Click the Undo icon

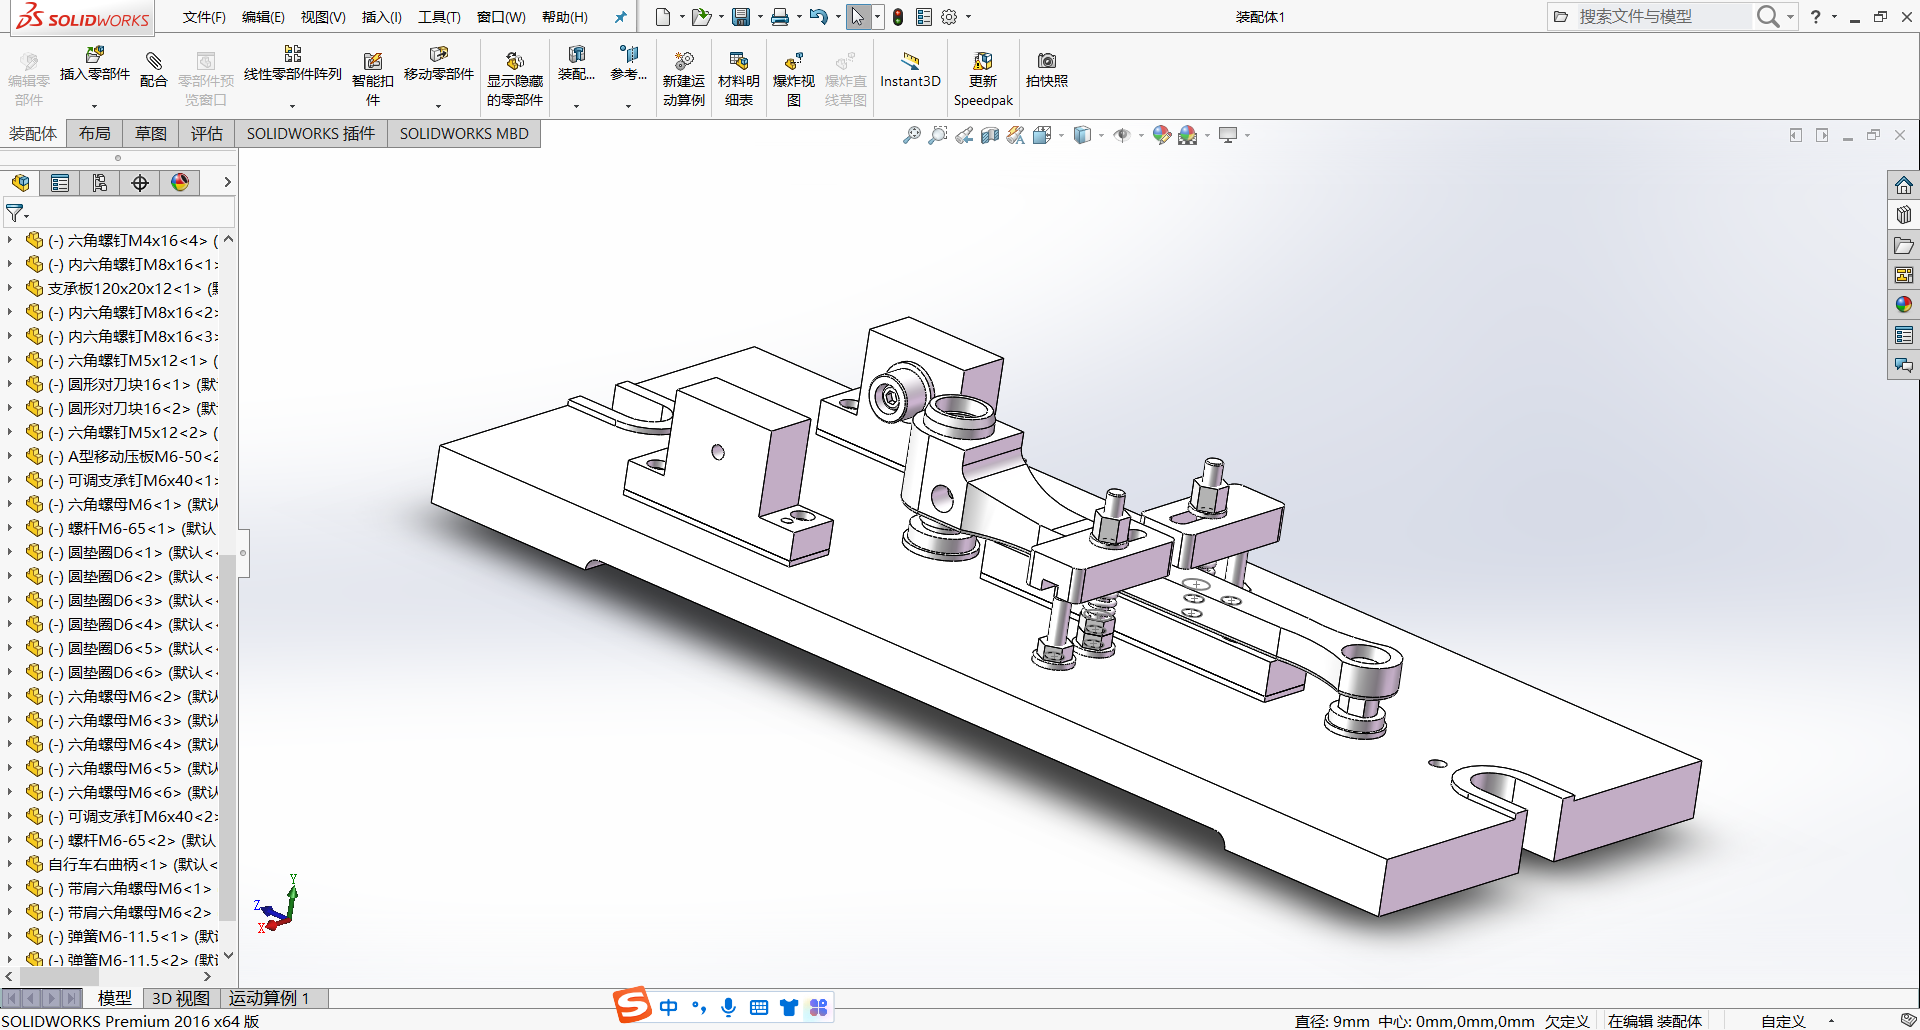tap(819, 17)
